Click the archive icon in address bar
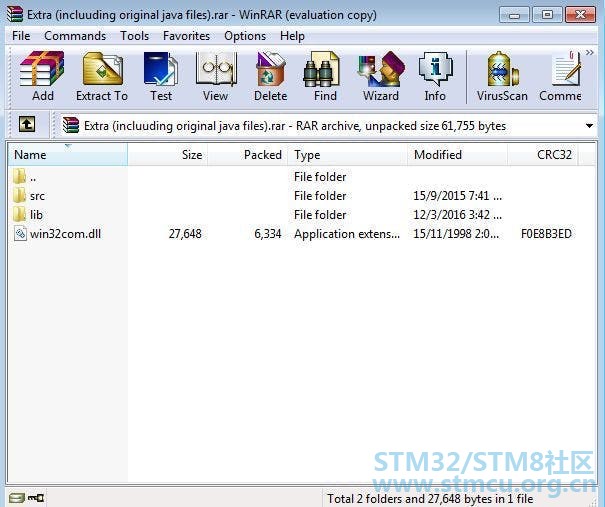The width and height of the screenshot is (605, 507). (71, 125)
